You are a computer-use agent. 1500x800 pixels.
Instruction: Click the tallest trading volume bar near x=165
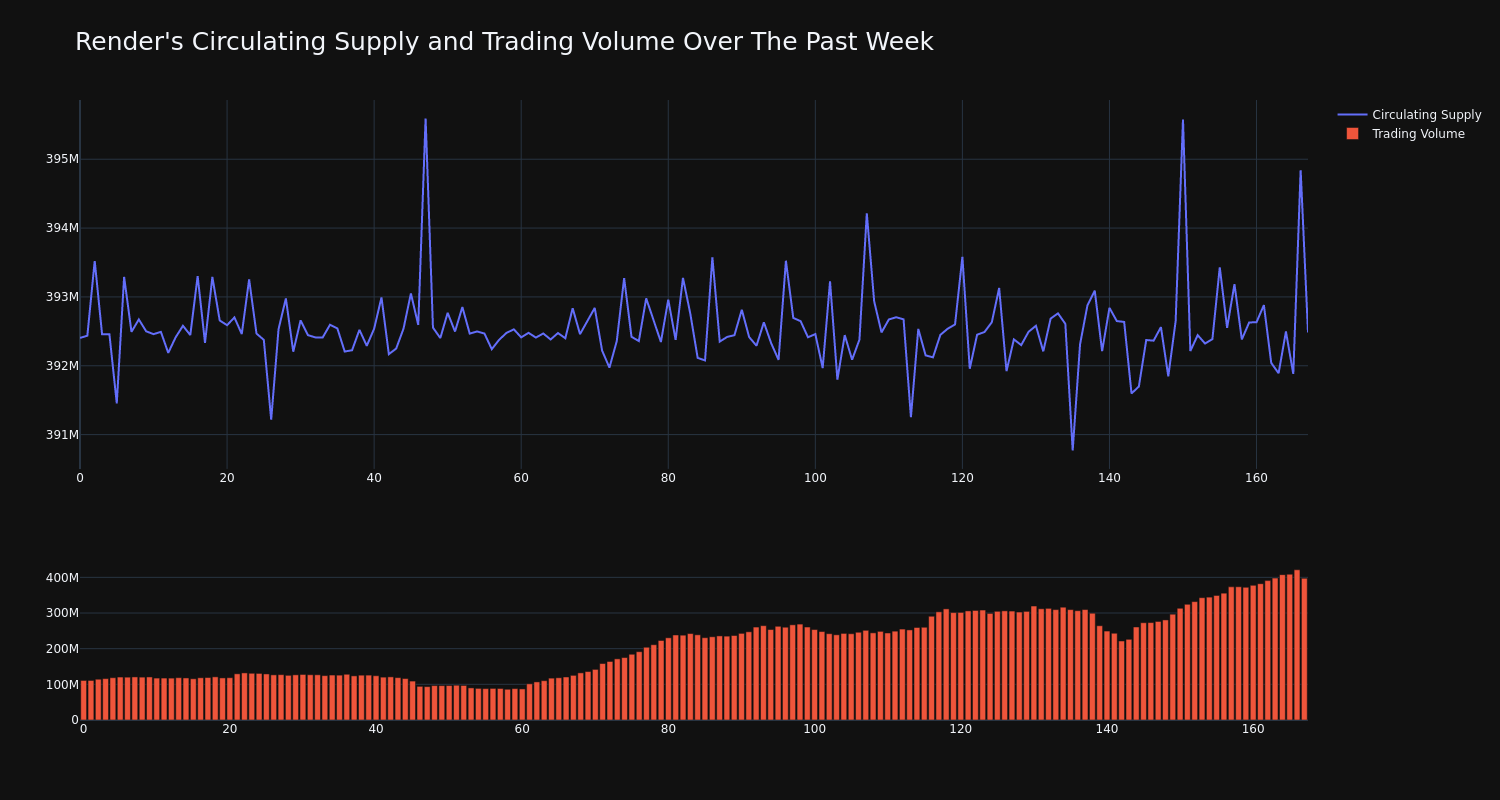1297,645
